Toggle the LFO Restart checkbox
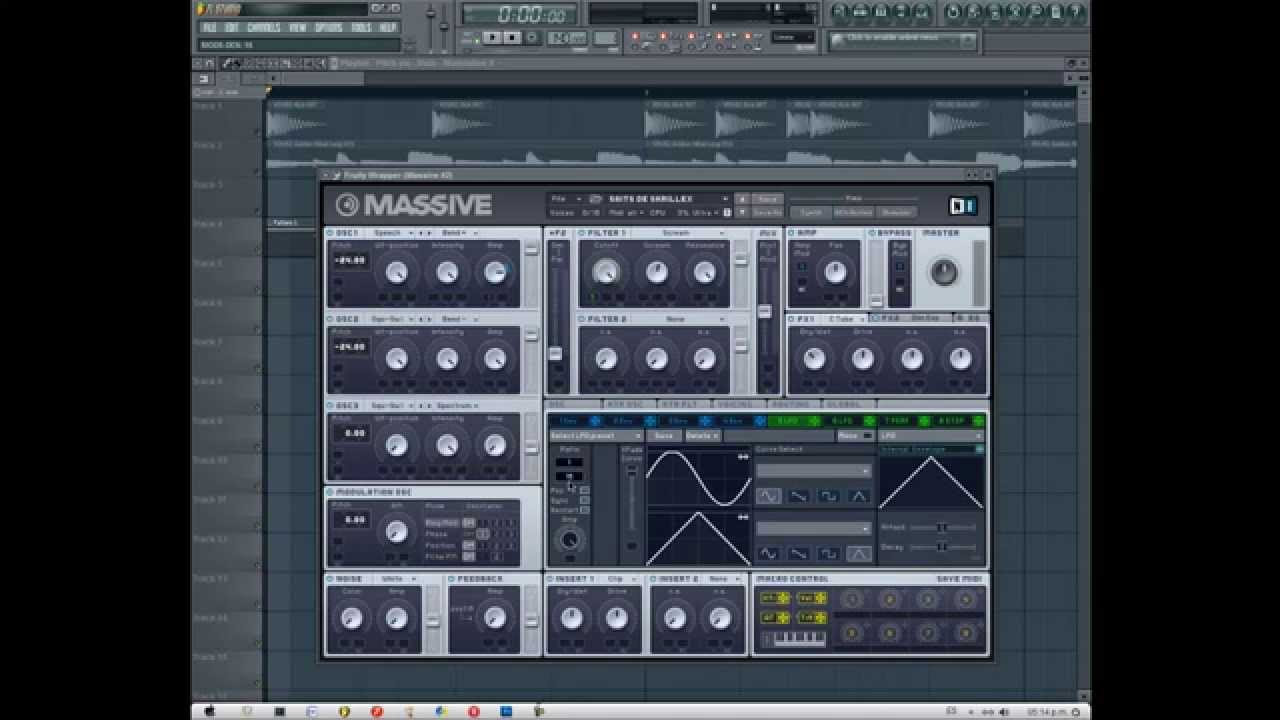The image size is (1280, 720). (x=585, y=510)
